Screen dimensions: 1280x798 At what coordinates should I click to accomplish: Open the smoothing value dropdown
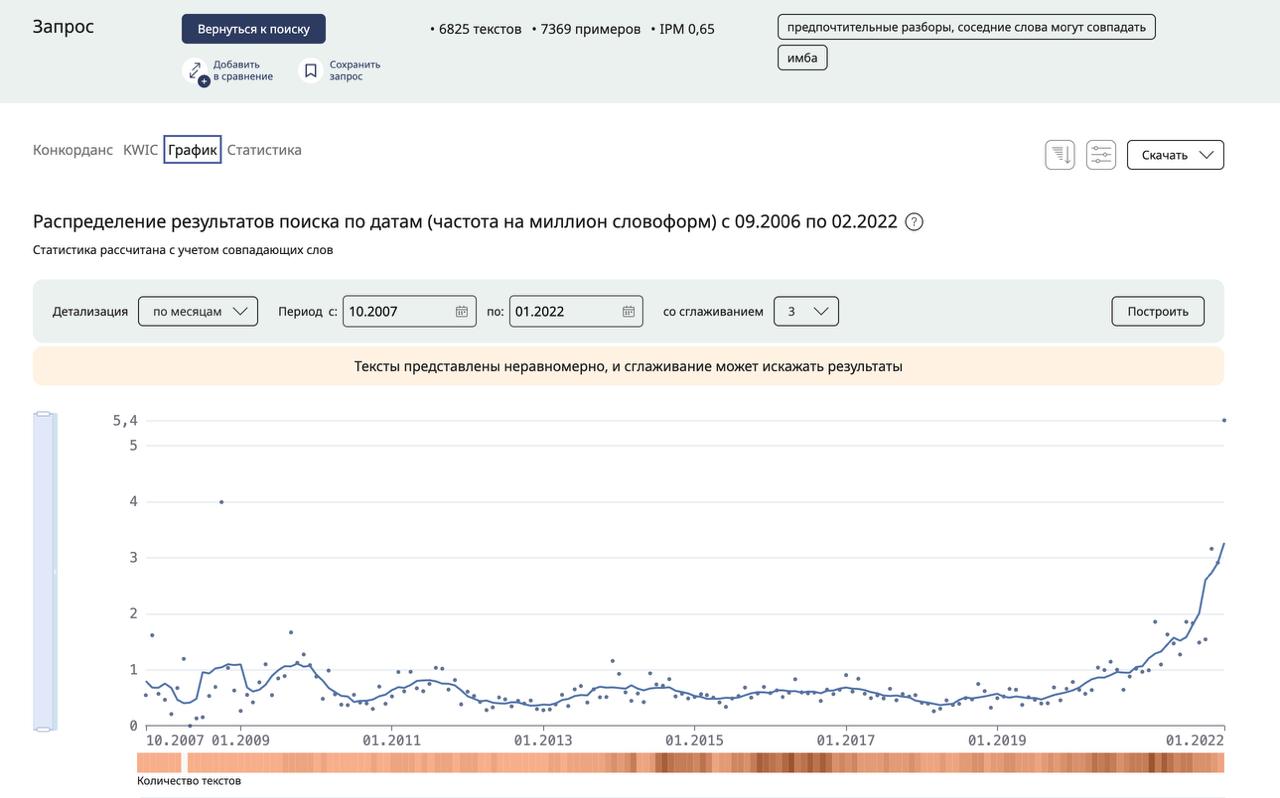pyautogui.click(x=806, y=311)
